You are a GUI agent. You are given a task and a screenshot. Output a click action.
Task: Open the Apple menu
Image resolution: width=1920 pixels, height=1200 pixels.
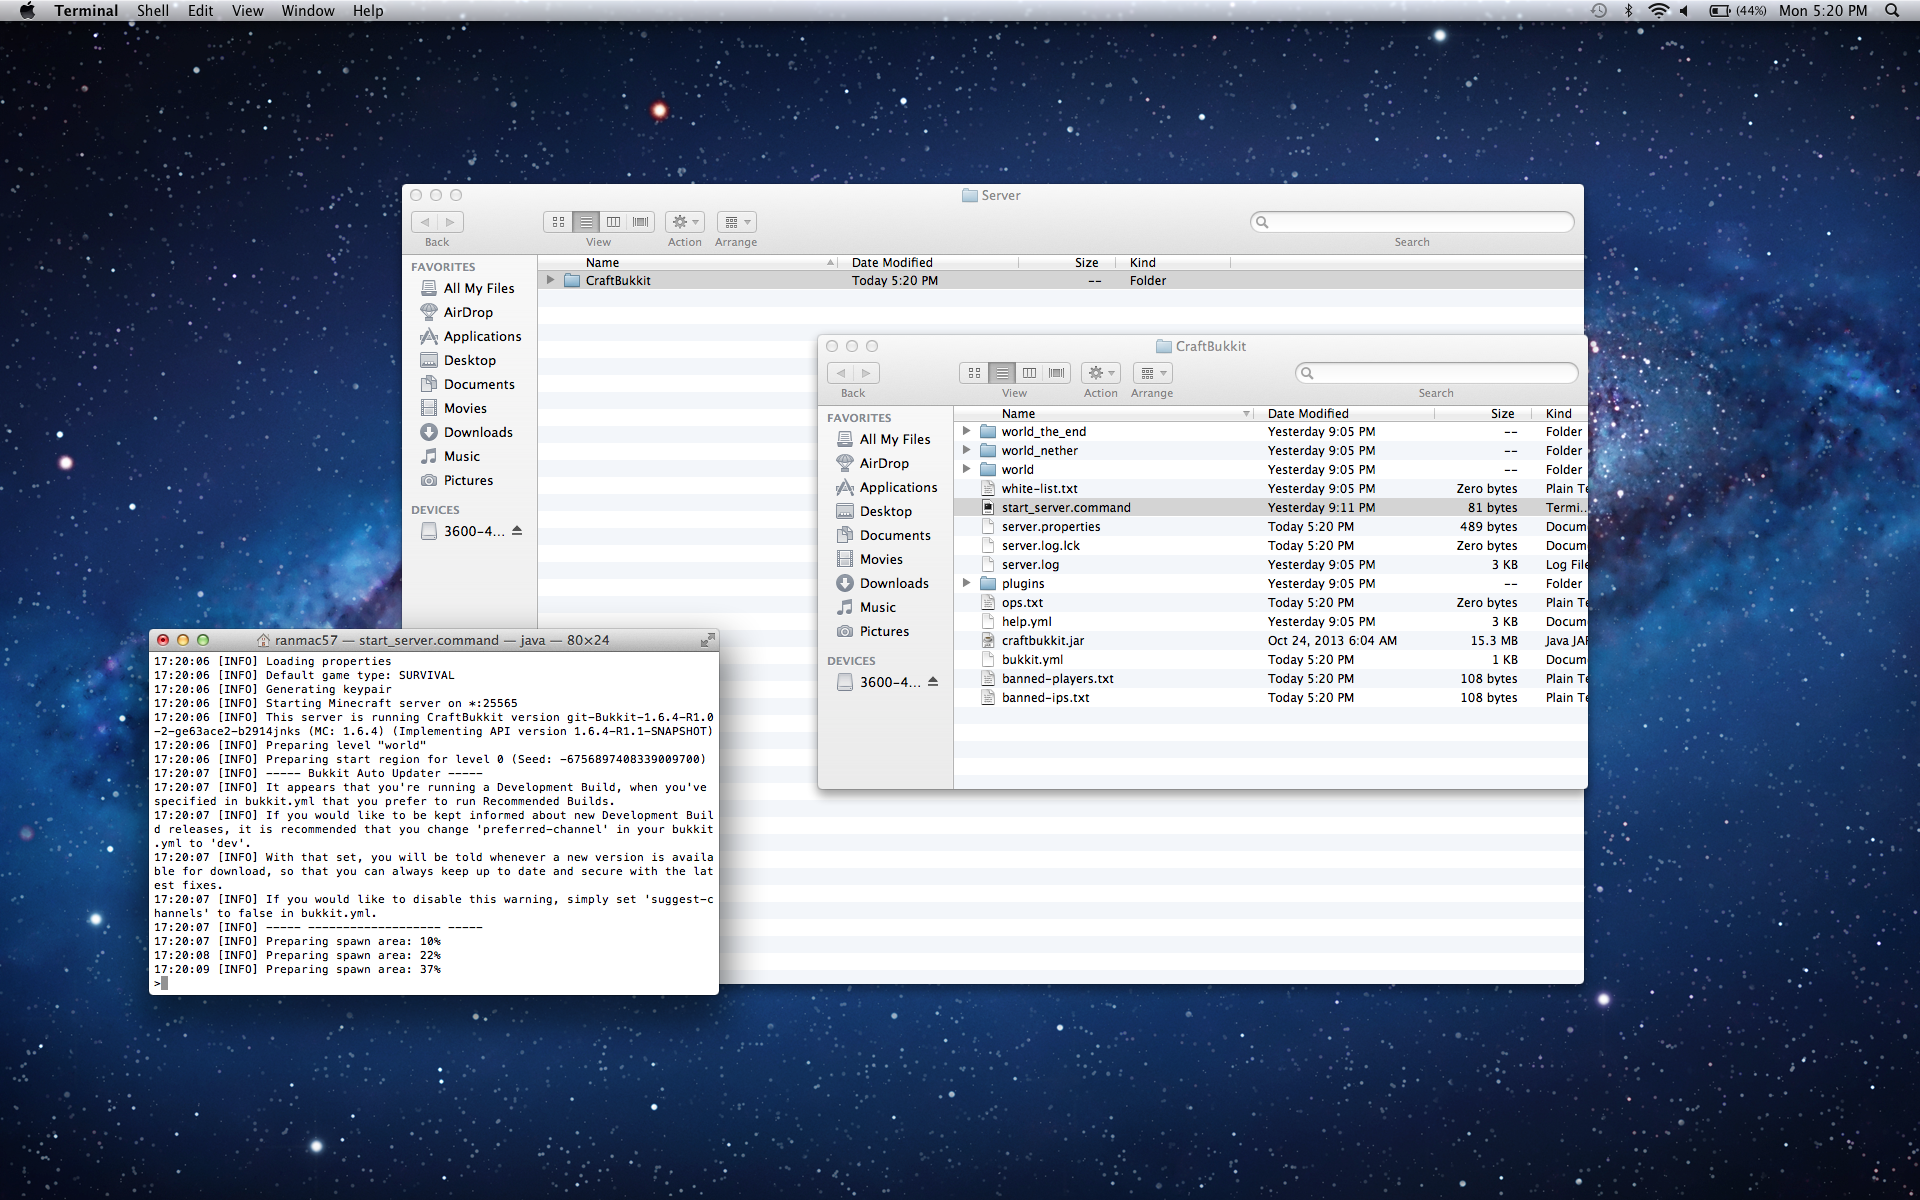point(27,11)
